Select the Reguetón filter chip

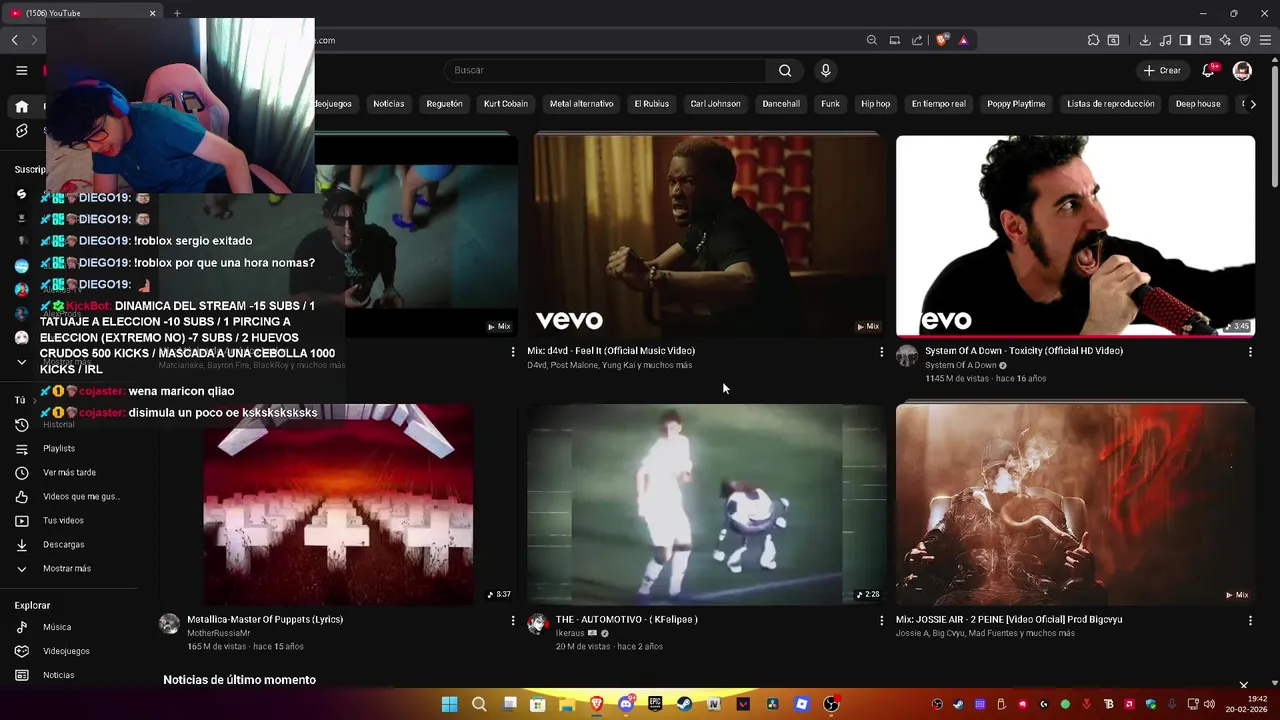(x=444, y=104)
